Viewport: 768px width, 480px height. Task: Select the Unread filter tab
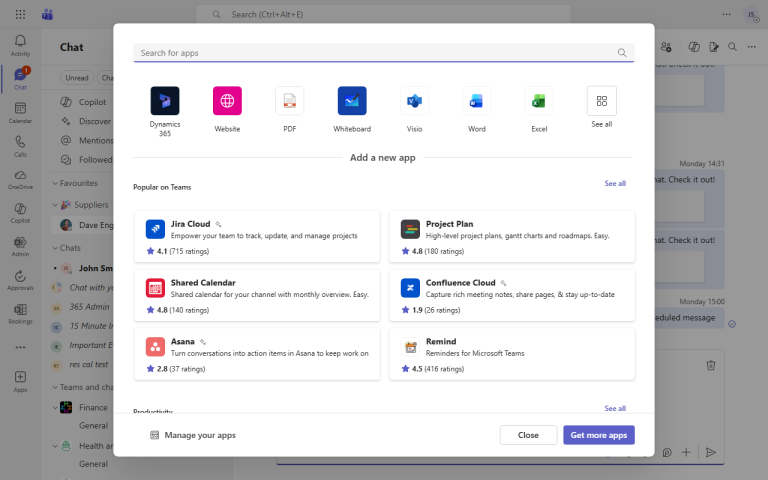(x=76, y=77)
